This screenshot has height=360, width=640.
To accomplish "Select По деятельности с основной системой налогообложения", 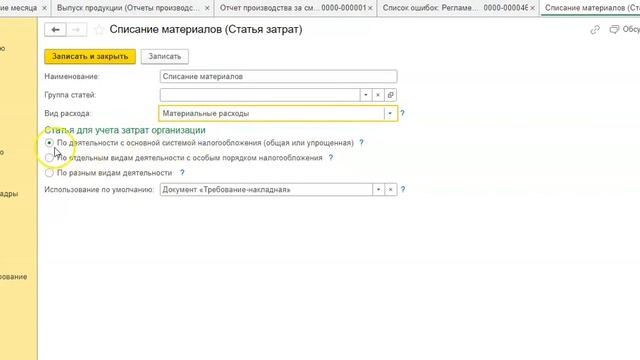I will [x=49, y=143].
